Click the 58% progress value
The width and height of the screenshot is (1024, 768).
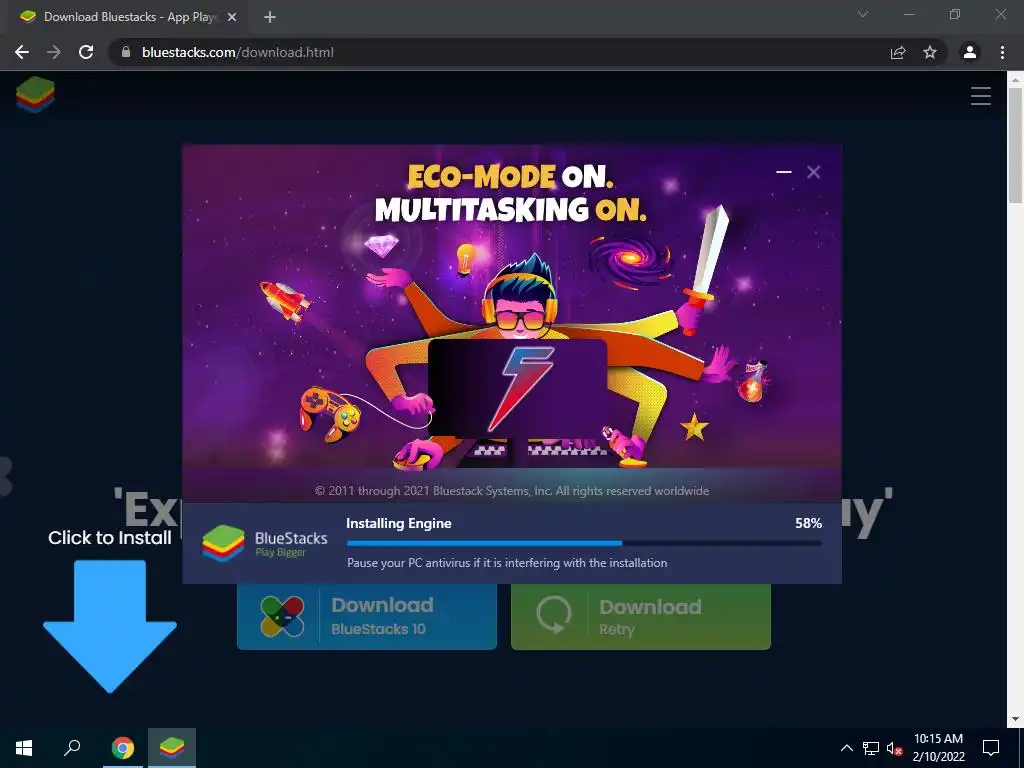808,523
